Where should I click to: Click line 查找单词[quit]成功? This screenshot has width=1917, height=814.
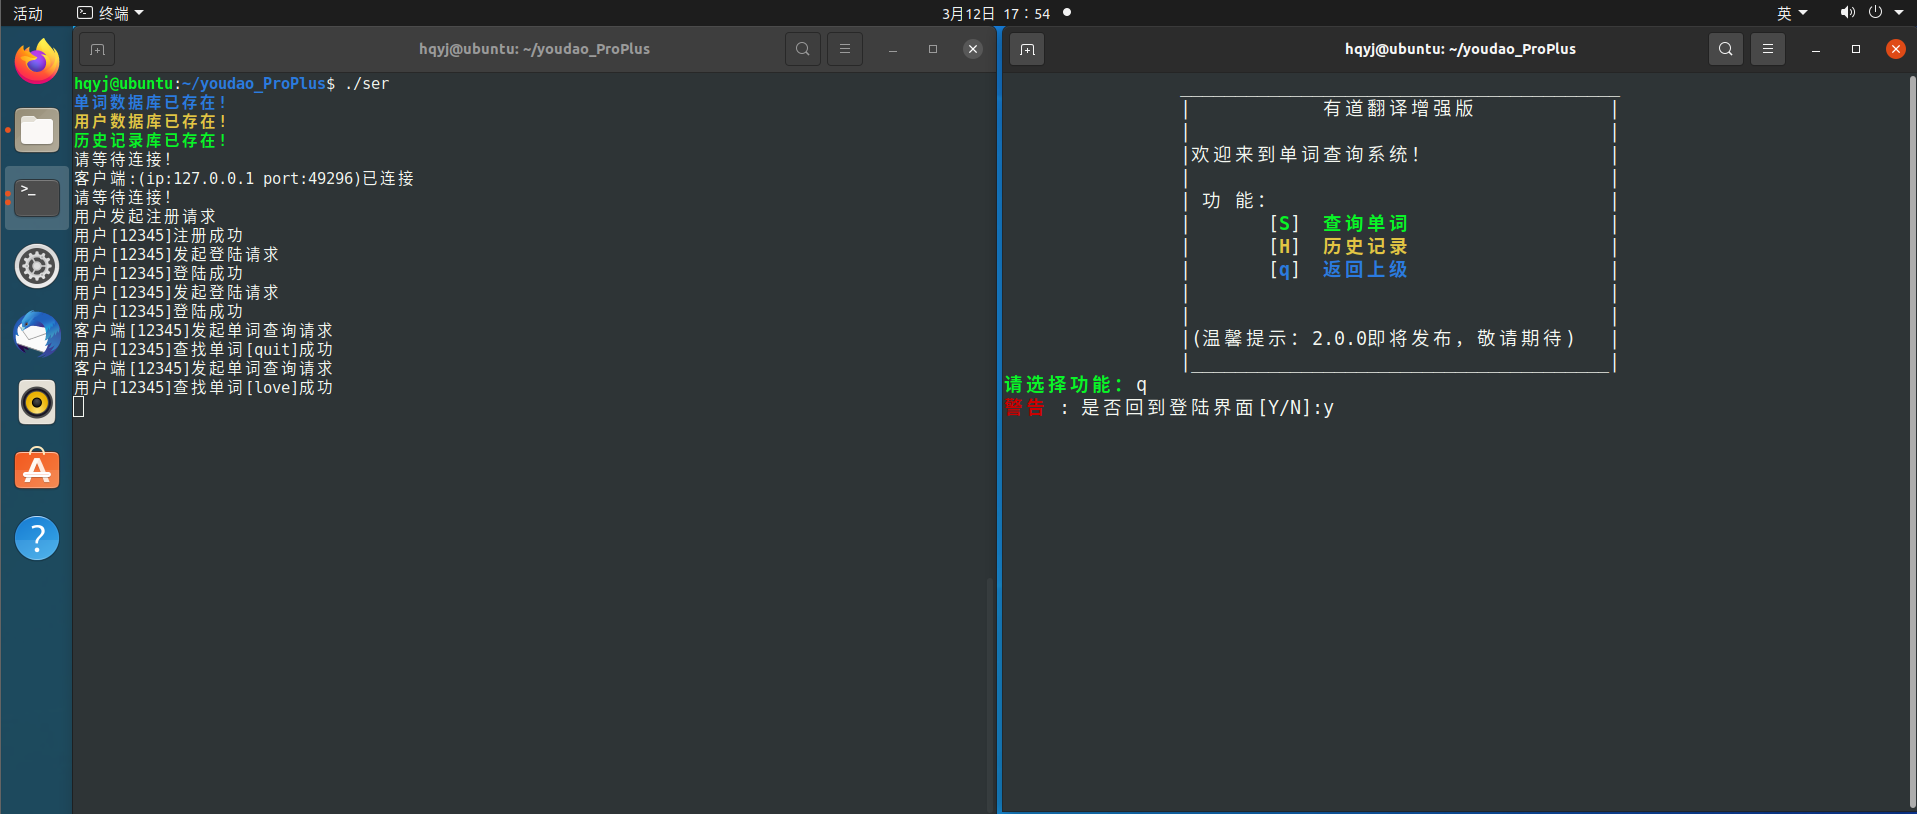pos(203,350)
